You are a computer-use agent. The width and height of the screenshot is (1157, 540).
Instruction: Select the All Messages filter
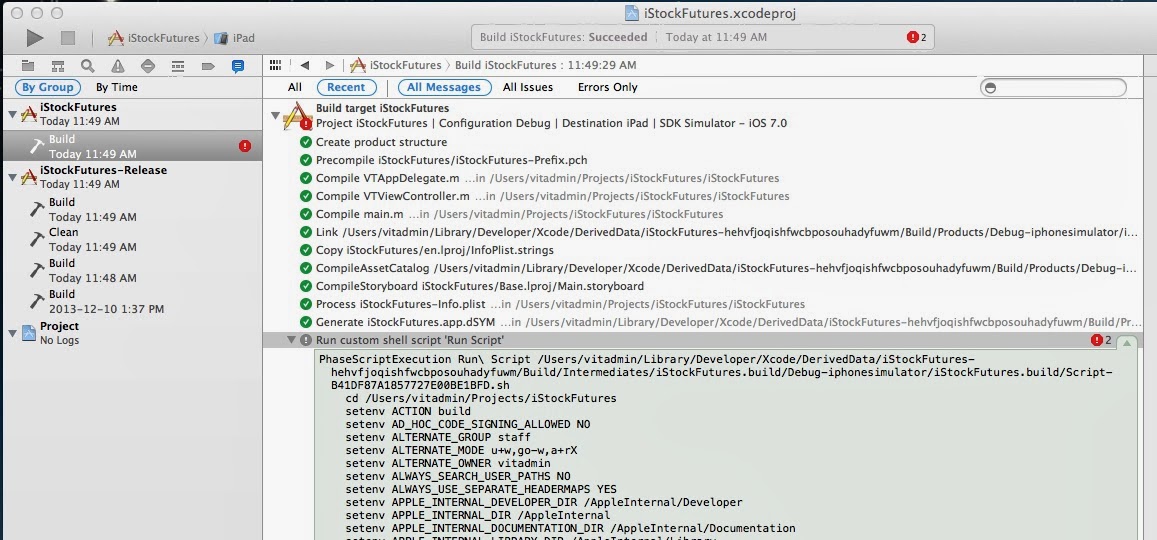[x=444, y=87]
